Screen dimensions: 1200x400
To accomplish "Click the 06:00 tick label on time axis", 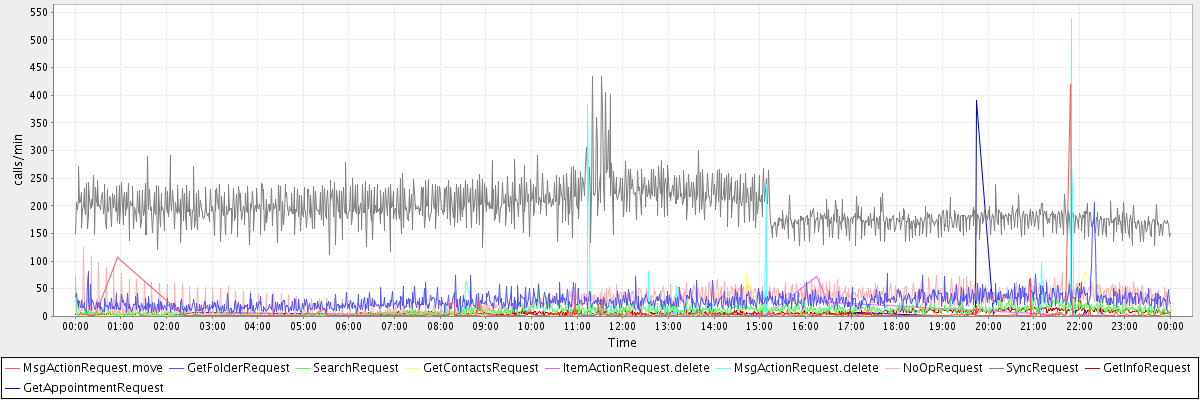I will pos(348,326).
